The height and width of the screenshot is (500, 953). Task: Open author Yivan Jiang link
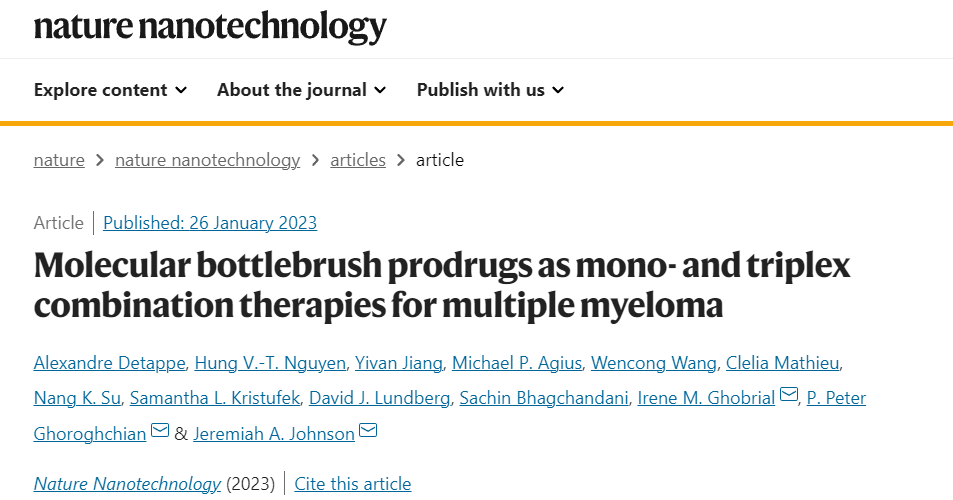tap(399, 363)
